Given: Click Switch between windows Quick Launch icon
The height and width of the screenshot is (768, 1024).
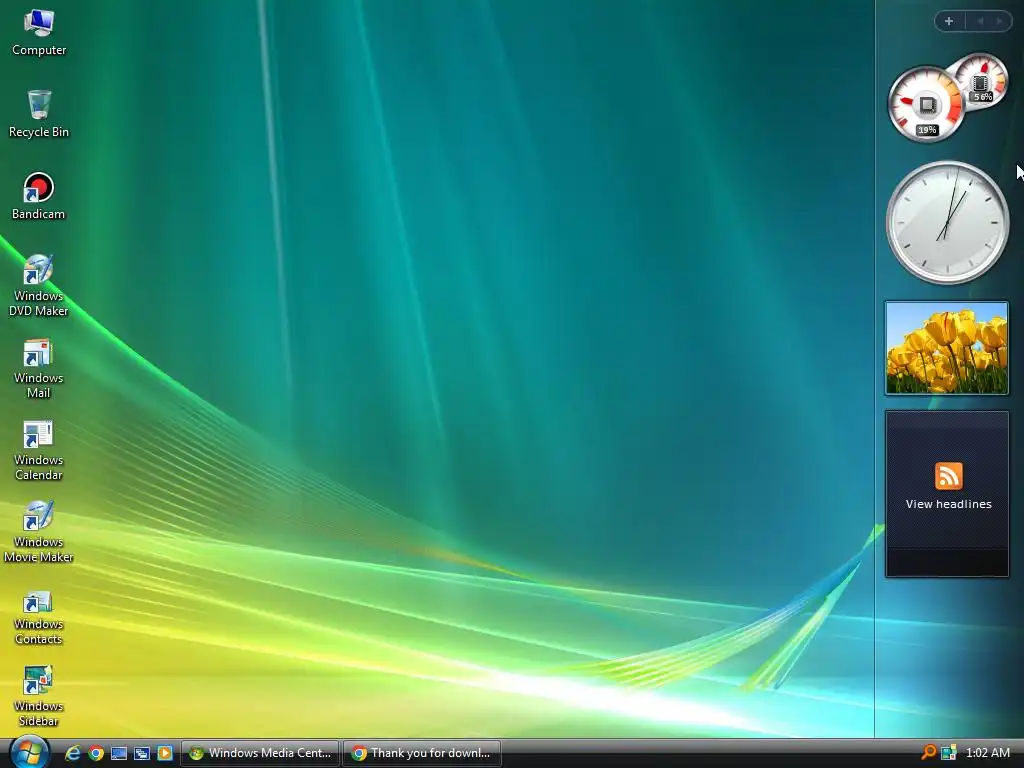Looking at the screenshot, I should click(x=142, y=753).
